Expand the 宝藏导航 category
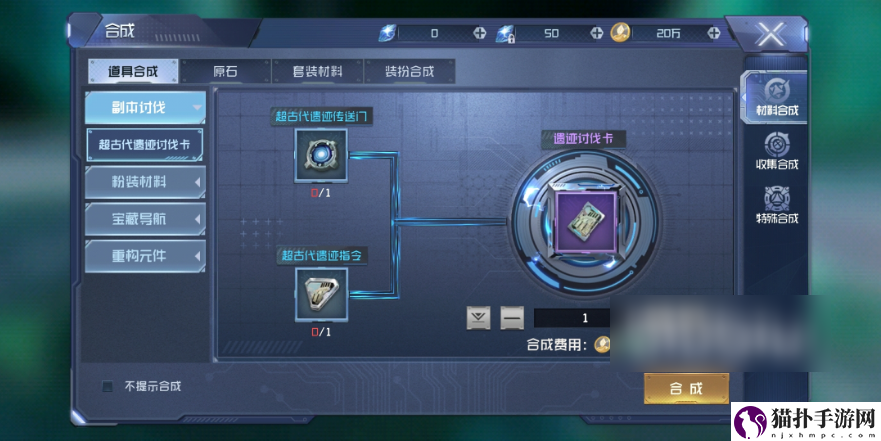881x441 pixels. [145, 219]
